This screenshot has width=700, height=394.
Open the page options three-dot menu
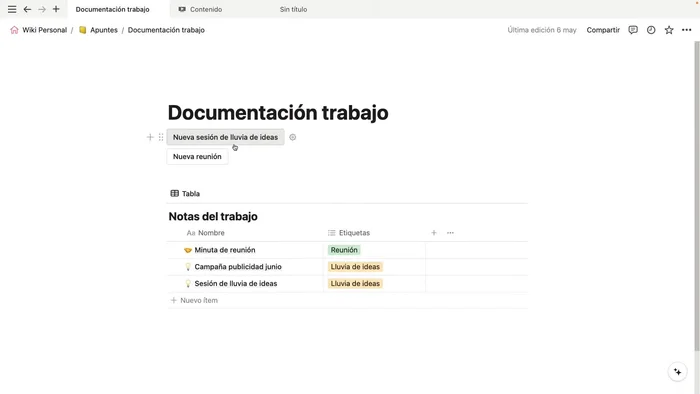point(687,30)
